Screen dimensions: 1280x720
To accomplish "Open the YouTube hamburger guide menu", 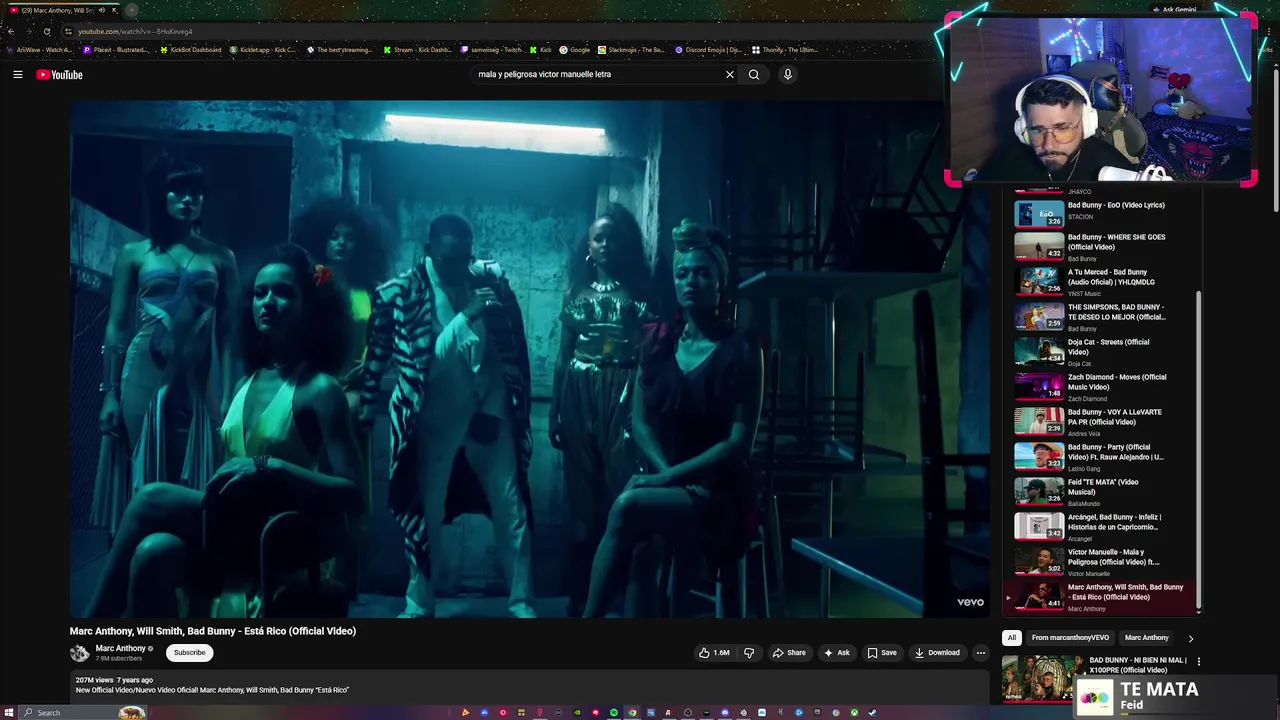I will [17, 75].
